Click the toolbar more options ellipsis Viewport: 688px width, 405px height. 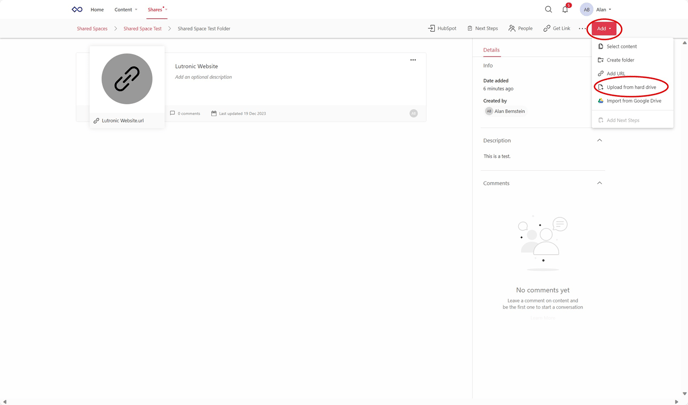(x=581, y=28)
